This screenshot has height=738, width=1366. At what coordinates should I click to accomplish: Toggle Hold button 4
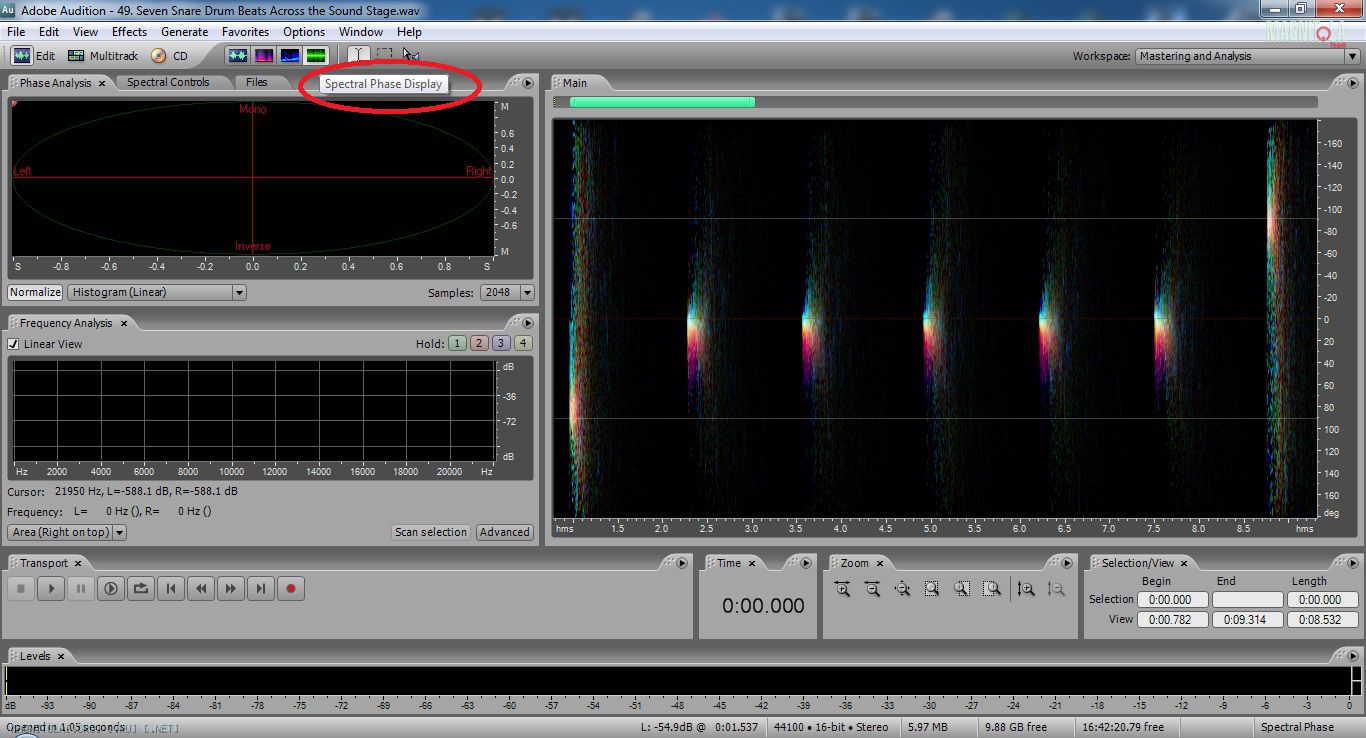(523, 343)
